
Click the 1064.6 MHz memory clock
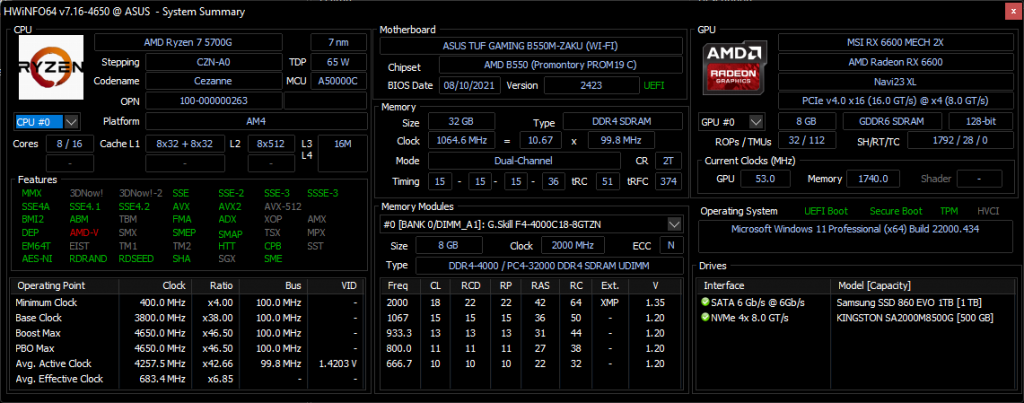(461, 141)
